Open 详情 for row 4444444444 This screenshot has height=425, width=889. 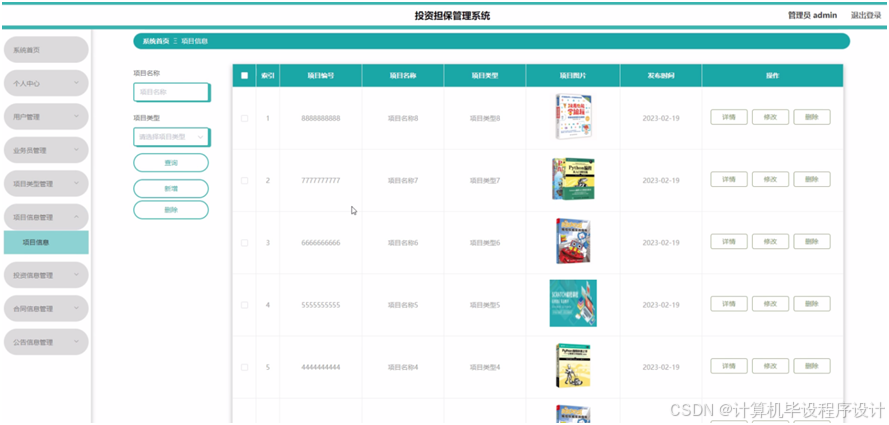pyautogui.click(x=729, y=366)
